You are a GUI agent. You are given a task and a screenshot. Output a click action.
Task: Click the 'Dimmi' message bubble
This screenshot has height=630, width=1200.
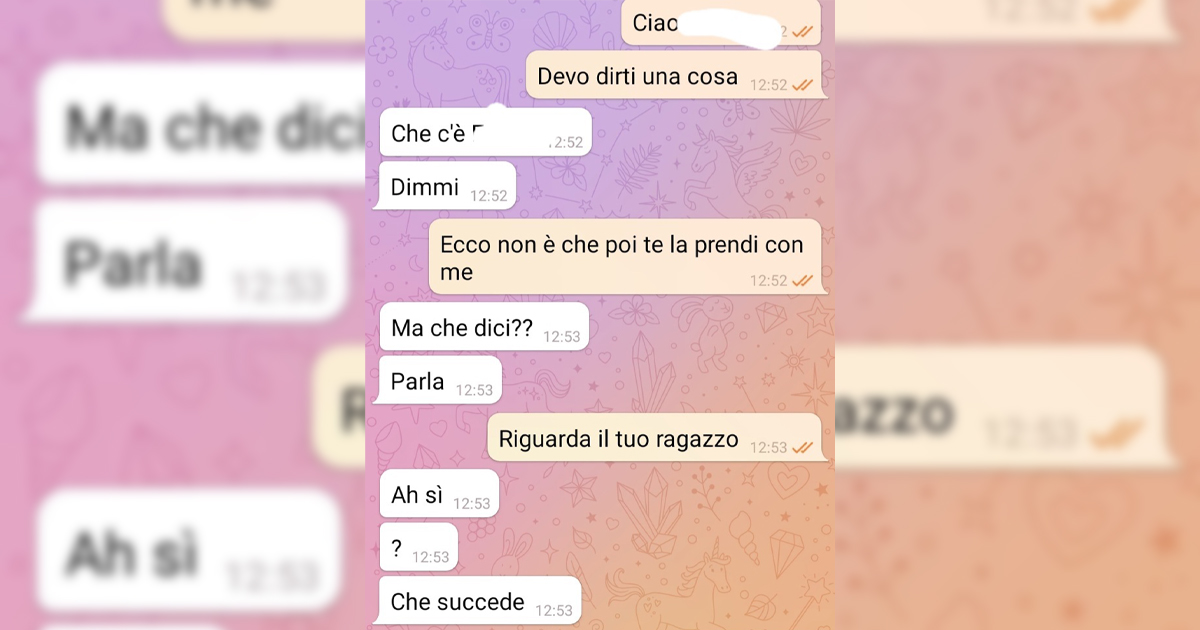(x=447, y=186)
